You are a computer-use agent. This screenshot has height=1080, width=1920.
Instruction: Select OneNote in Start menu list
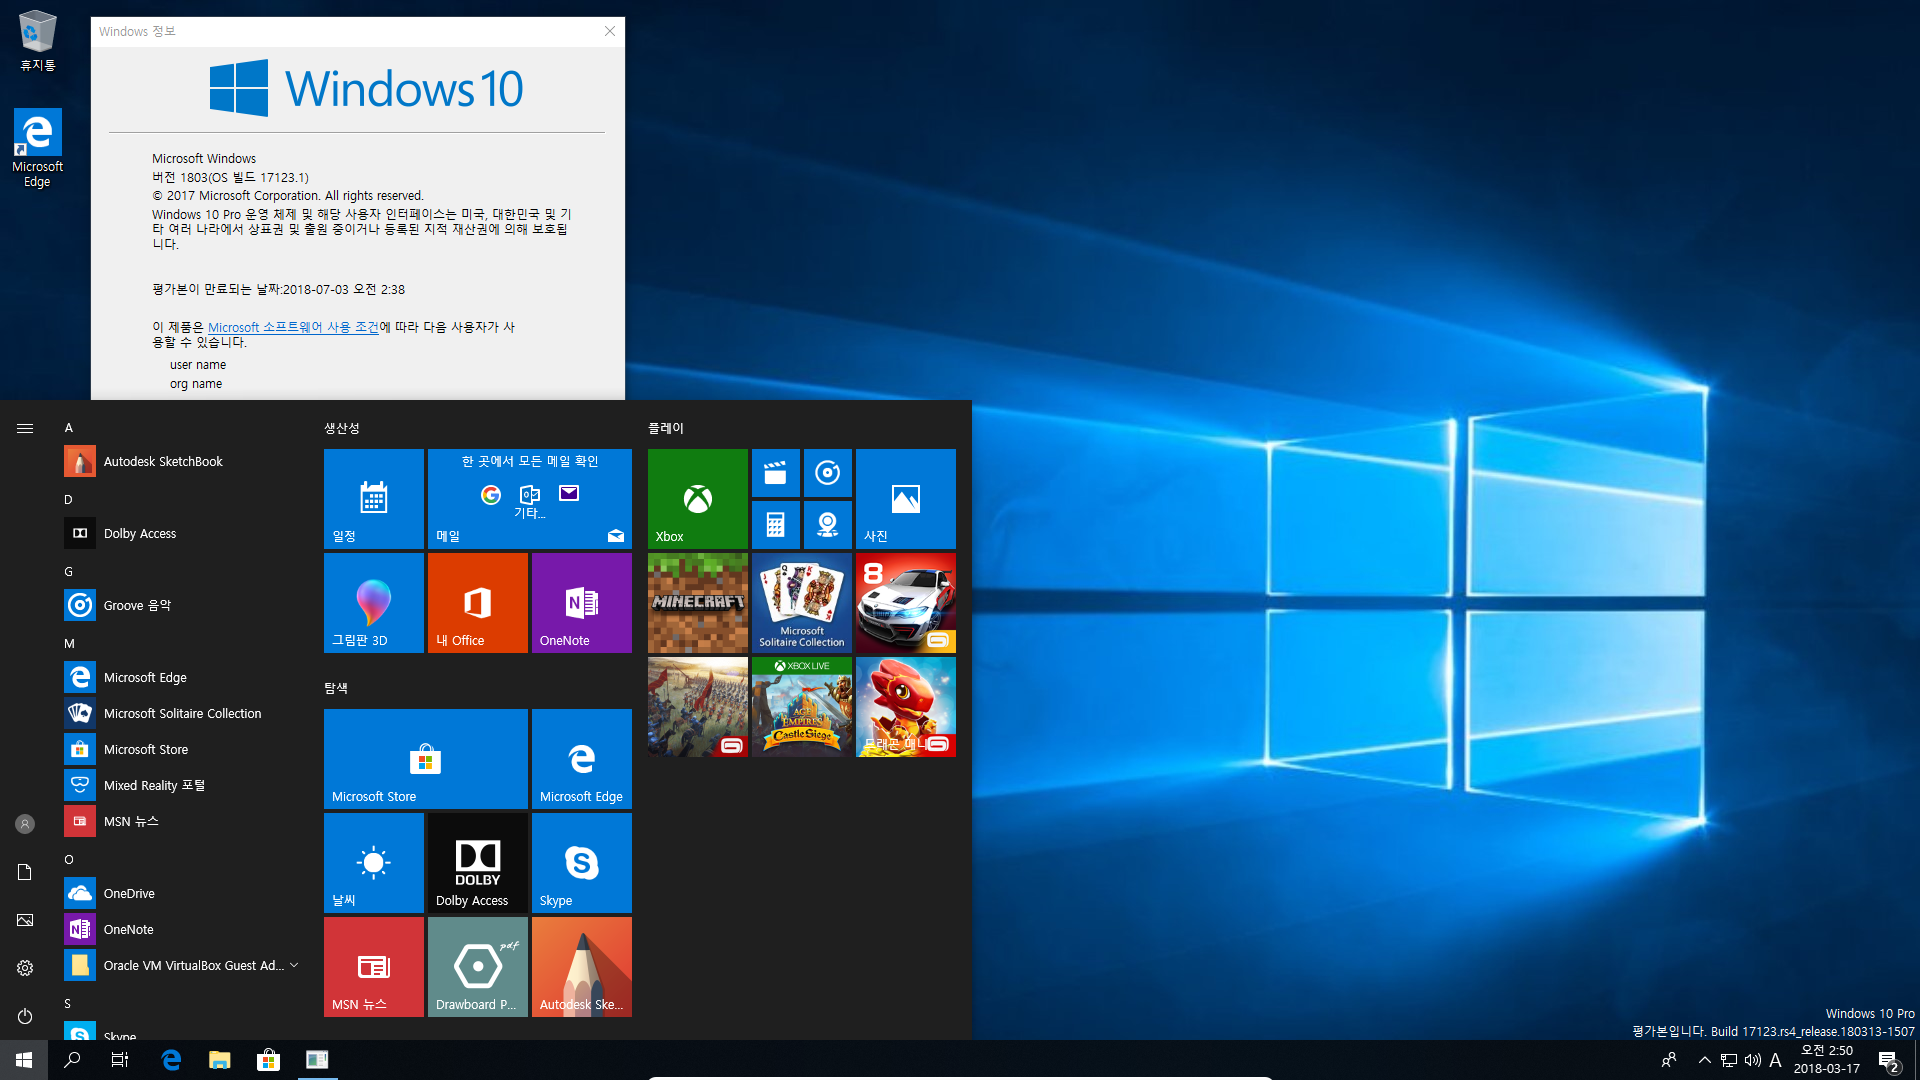(128, 928)
